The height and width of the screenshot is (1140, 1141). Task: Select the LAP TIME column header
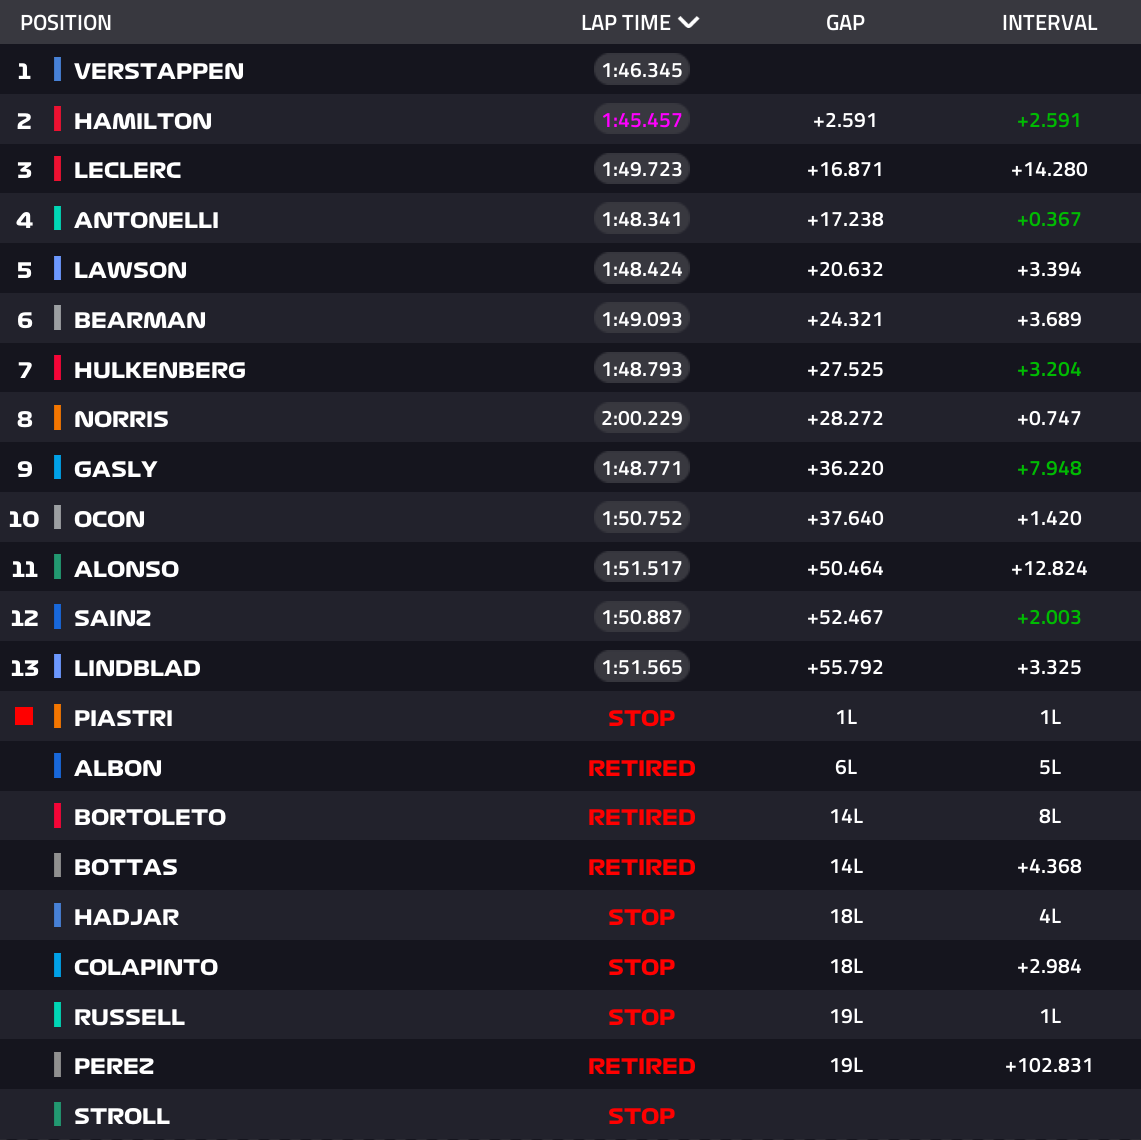click(626, 23)
